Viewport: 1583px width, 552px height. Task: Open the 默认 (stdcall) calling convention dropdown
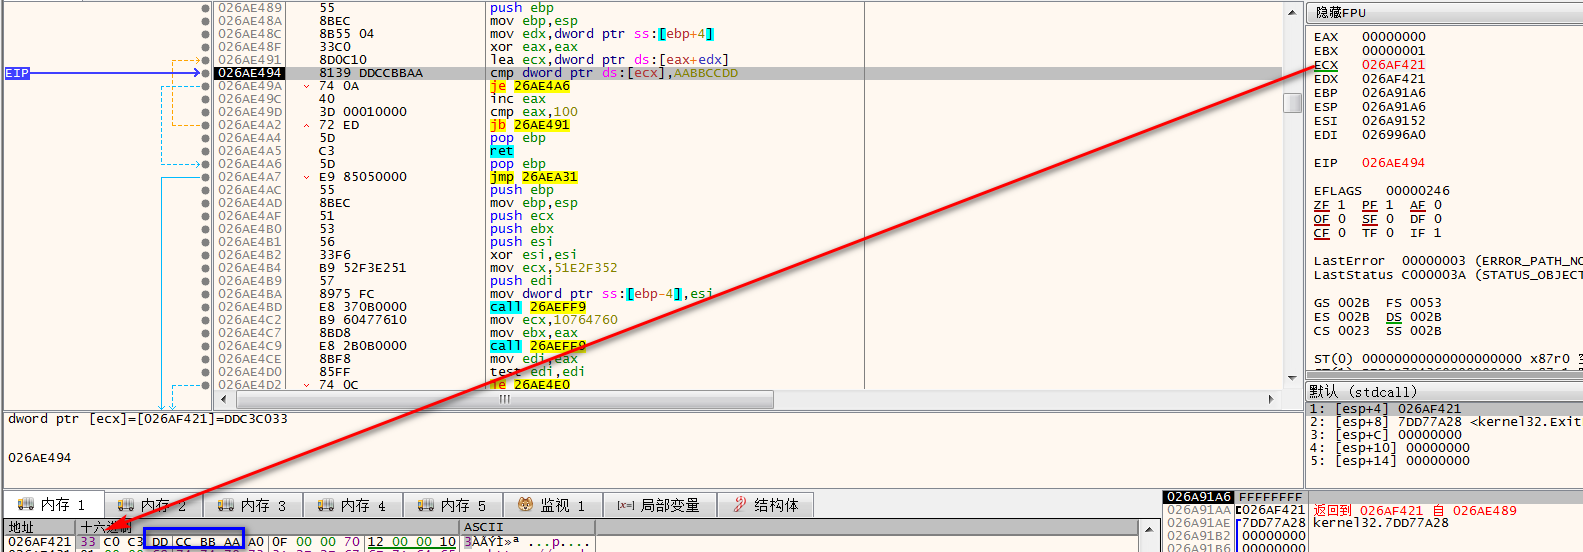1445,391
